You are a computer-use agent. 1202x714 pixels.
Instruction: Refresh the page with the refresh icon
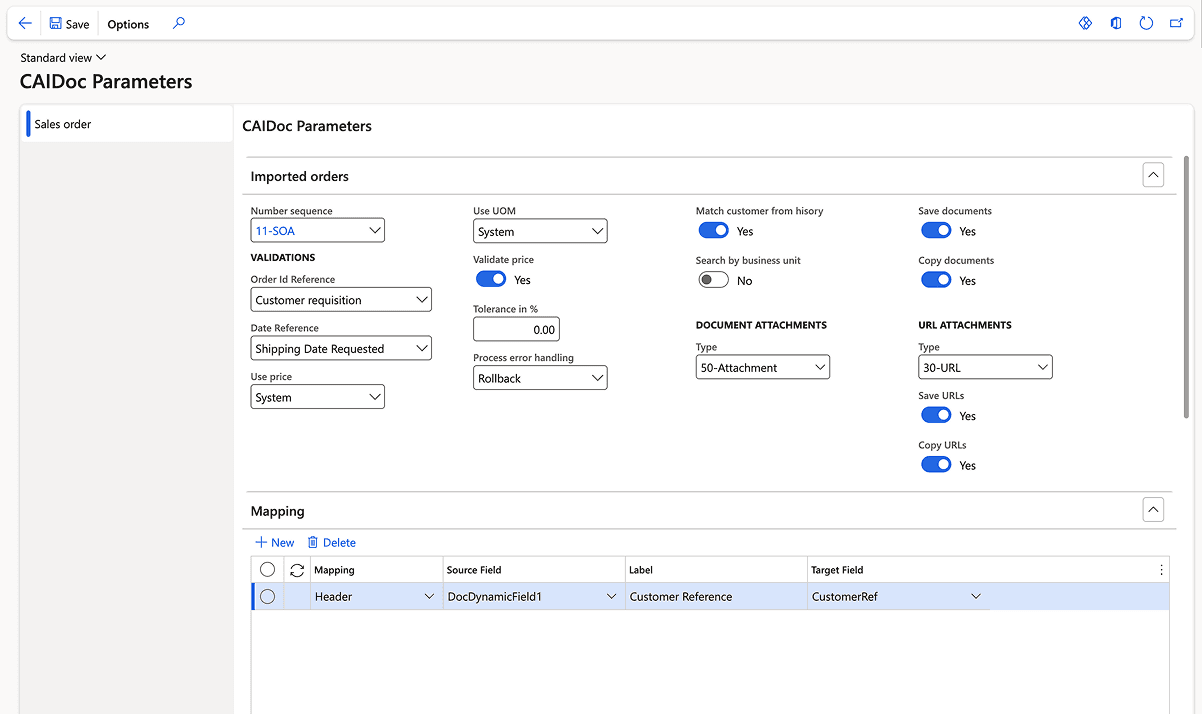click(x=1146, y=22)
